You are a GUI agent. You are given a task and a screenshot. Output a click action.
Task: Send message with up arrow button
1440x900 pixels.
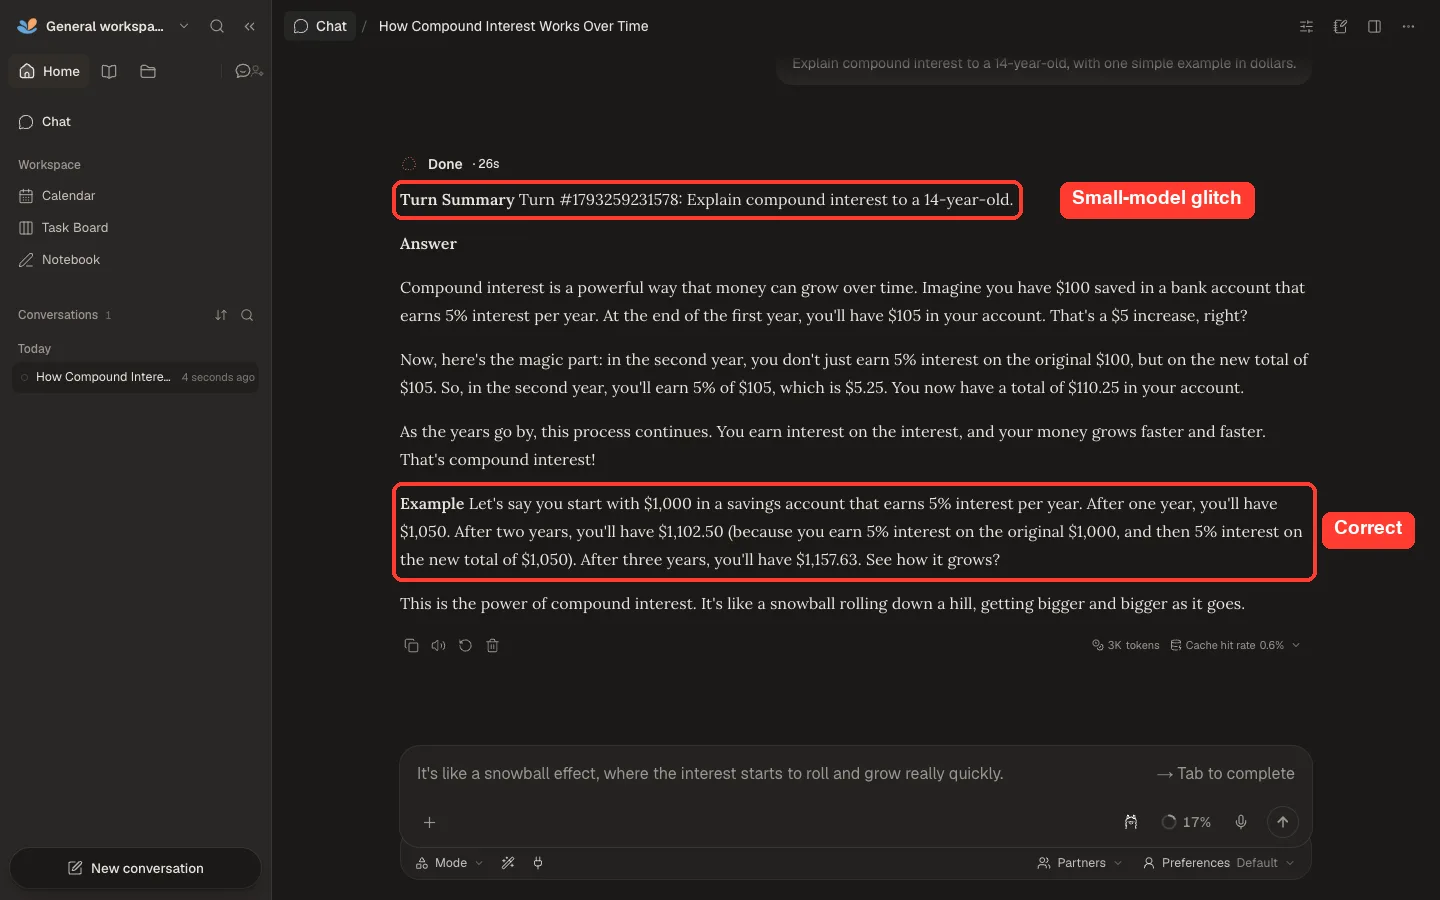pyautogui.click(x=1283, y=822)
